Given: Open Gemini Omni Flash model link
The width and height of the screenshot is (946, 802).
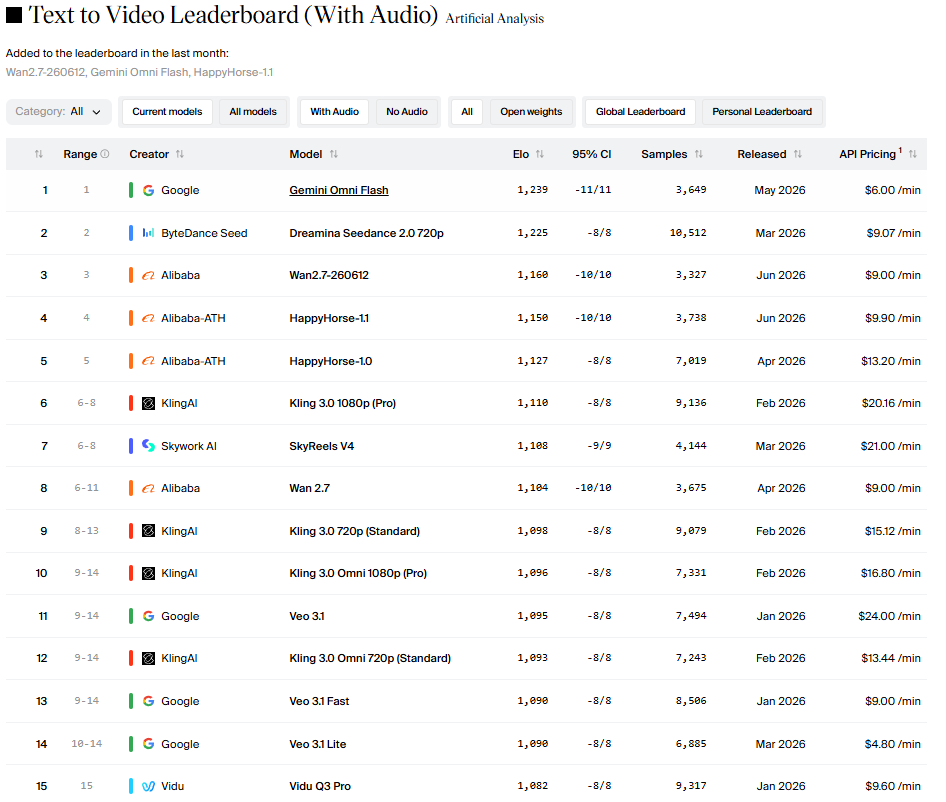Looking at the screenshot, I should coord(339,191).
